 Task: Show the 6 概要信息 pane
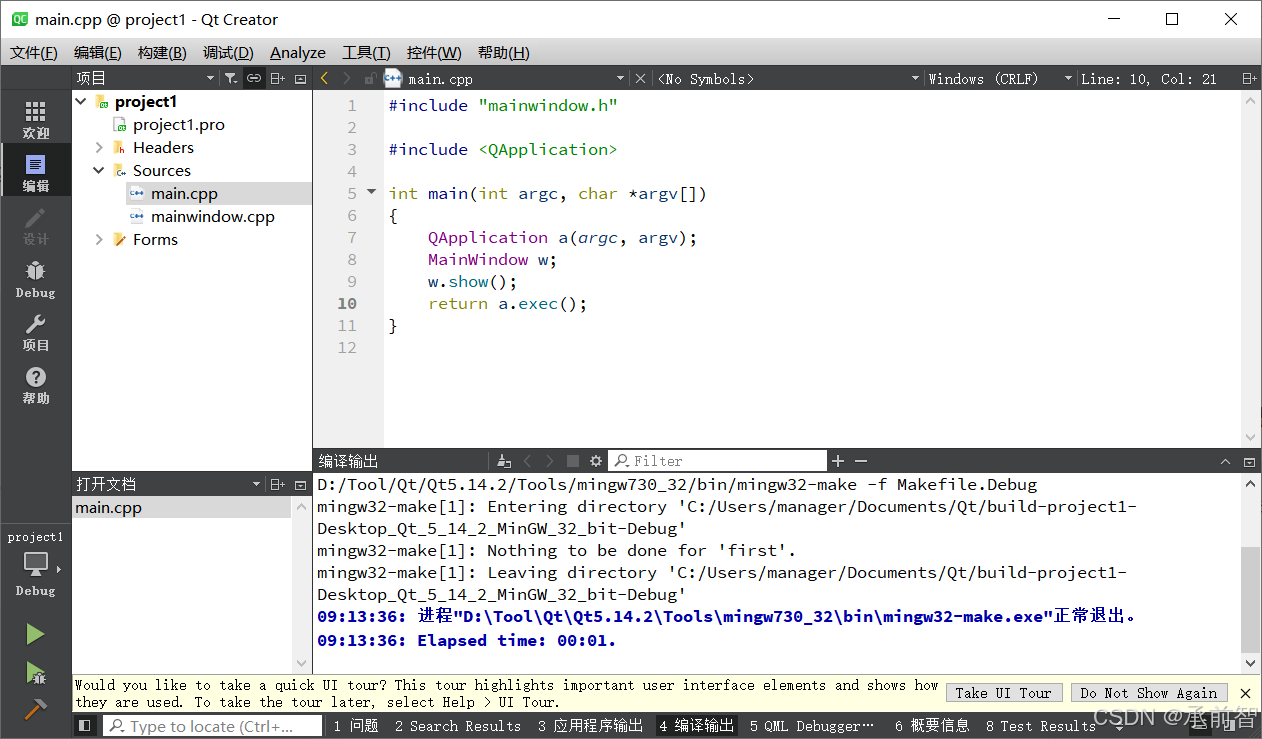[x=932, y=726]
